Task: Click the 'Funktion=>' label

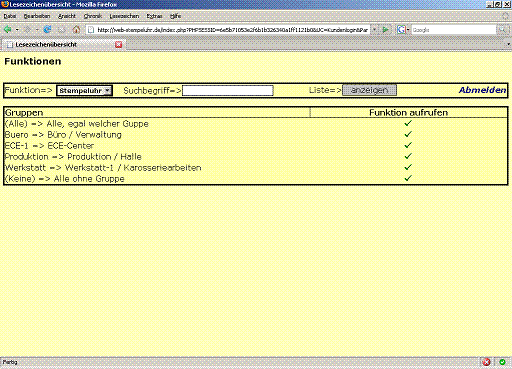Action: pyautogui.click(x=28, y=90)
